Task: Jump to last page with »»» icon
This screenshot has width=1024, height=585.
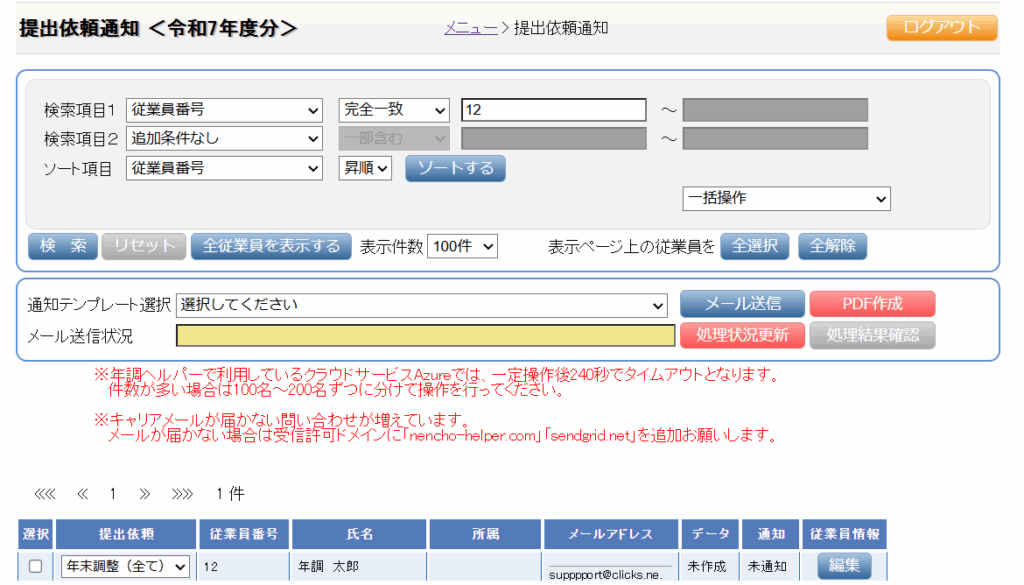Action: [182, 494]
